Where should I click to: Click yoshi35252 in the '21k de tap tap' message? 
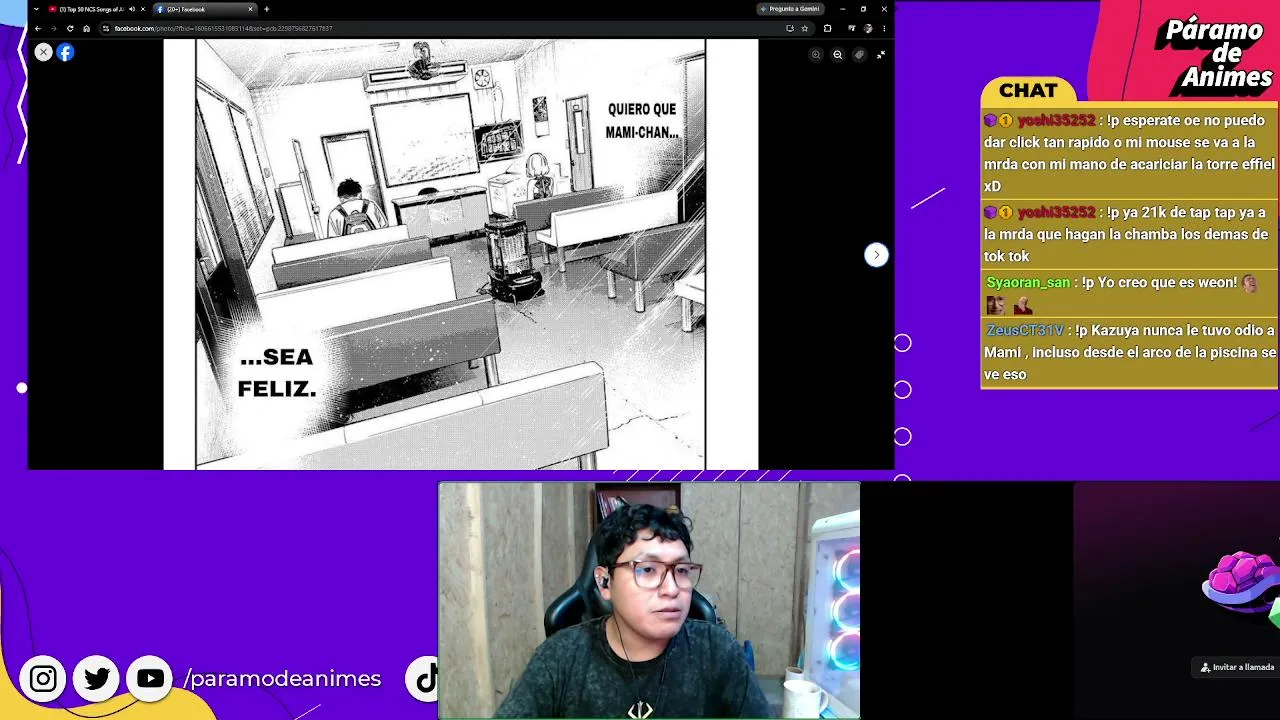tap(1056, 212)
